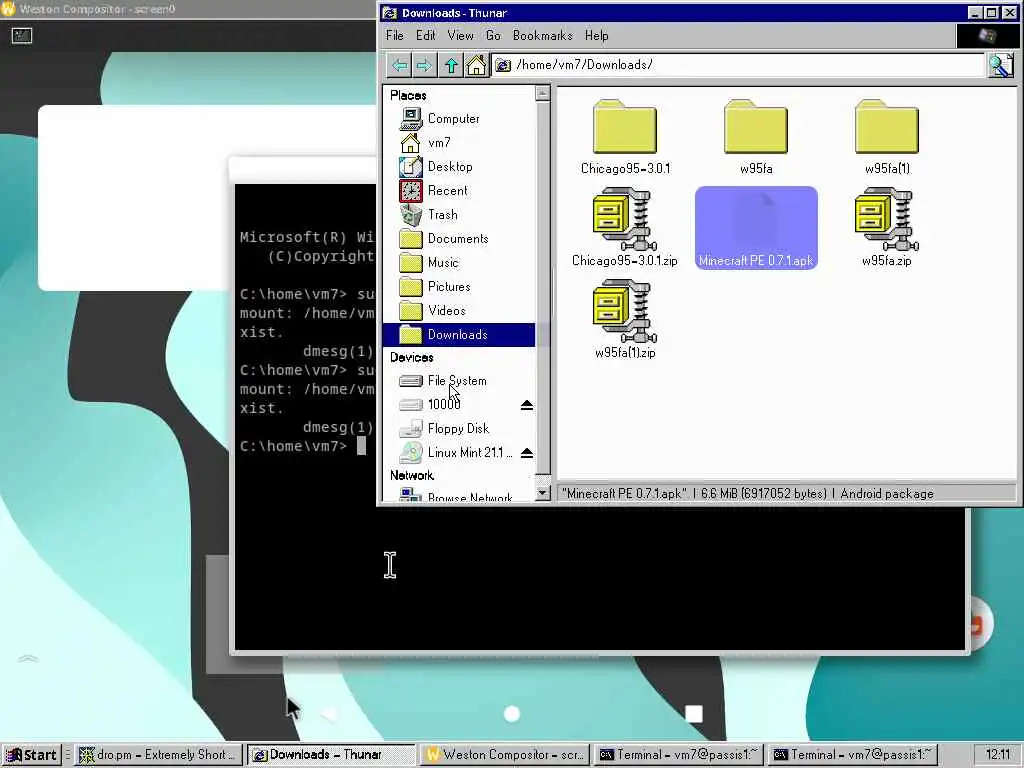Viewport: 1024px width, 768px height.
Task: Click inside the terminal at the prompt
Action: pyautogui.click(x=361, y=446)
